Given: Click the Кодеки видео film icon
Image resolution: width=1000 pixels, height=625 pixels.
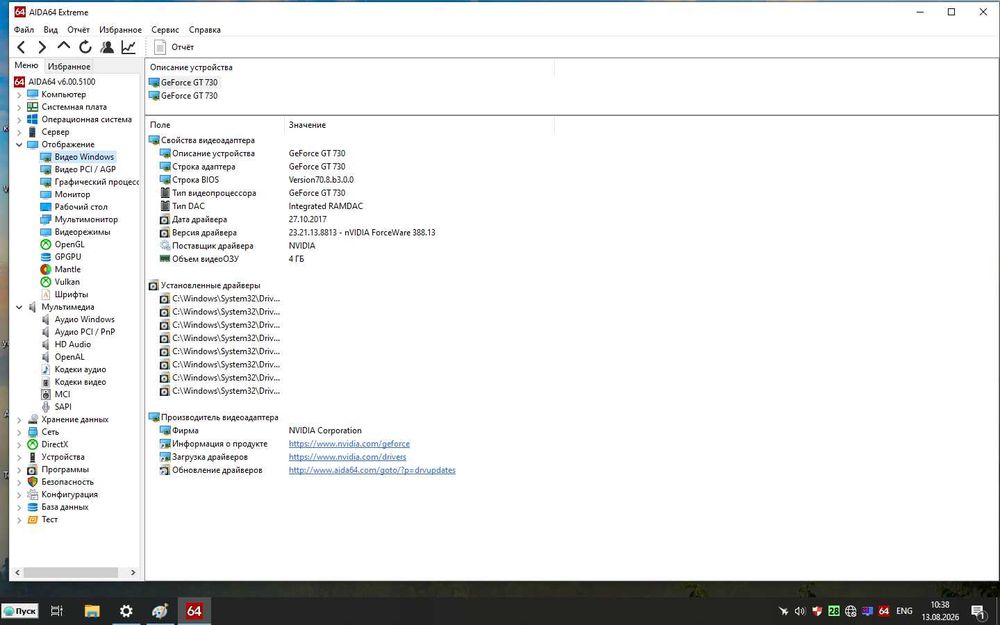Looking at the screenshot, I should point(45,382).
